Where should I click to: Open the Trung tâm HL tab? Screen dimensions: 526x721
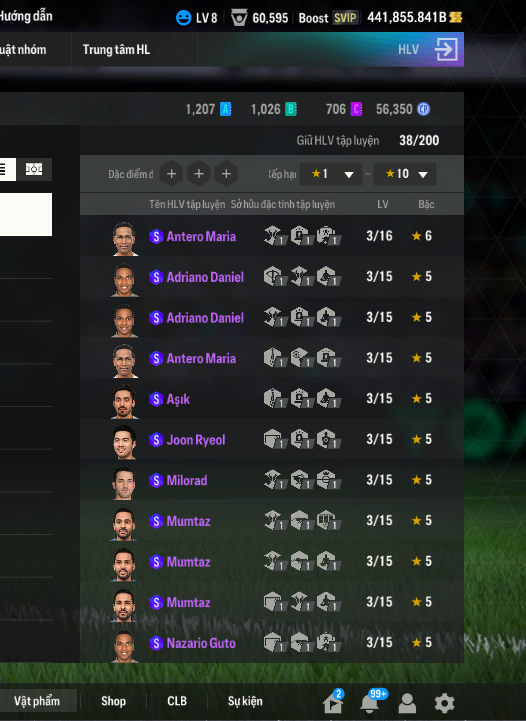pyautogui.click(x=116, y=50)
